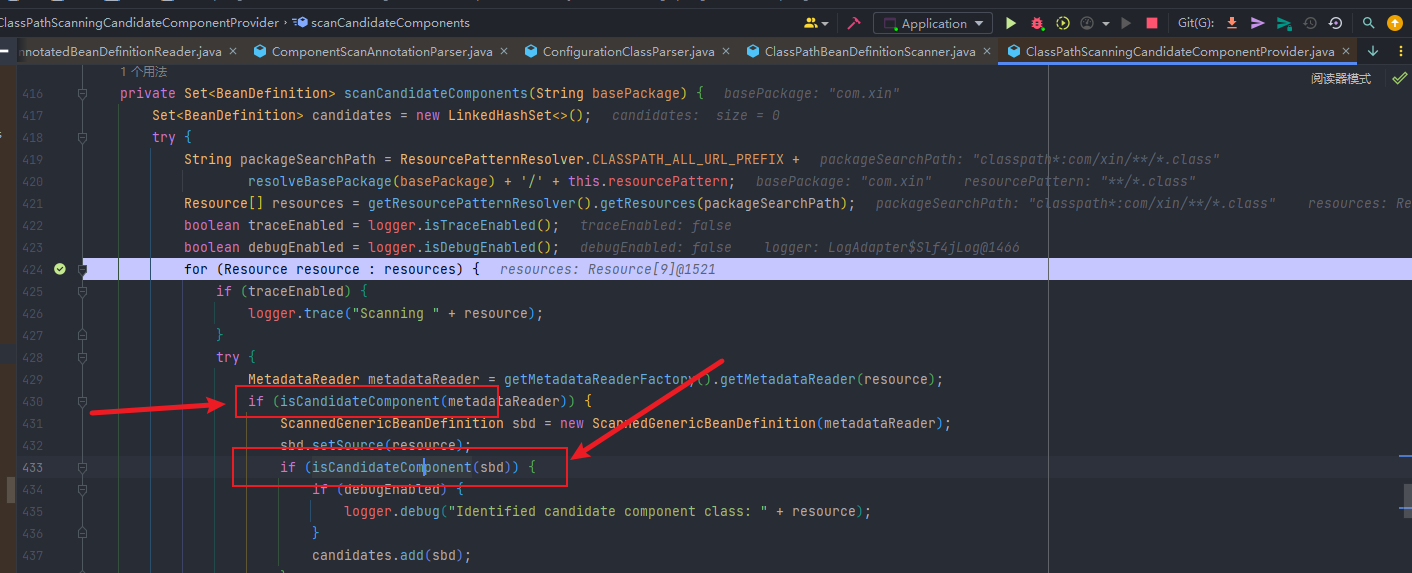
Task: Build the project with the hammer icon
Action: coord(853,23)
